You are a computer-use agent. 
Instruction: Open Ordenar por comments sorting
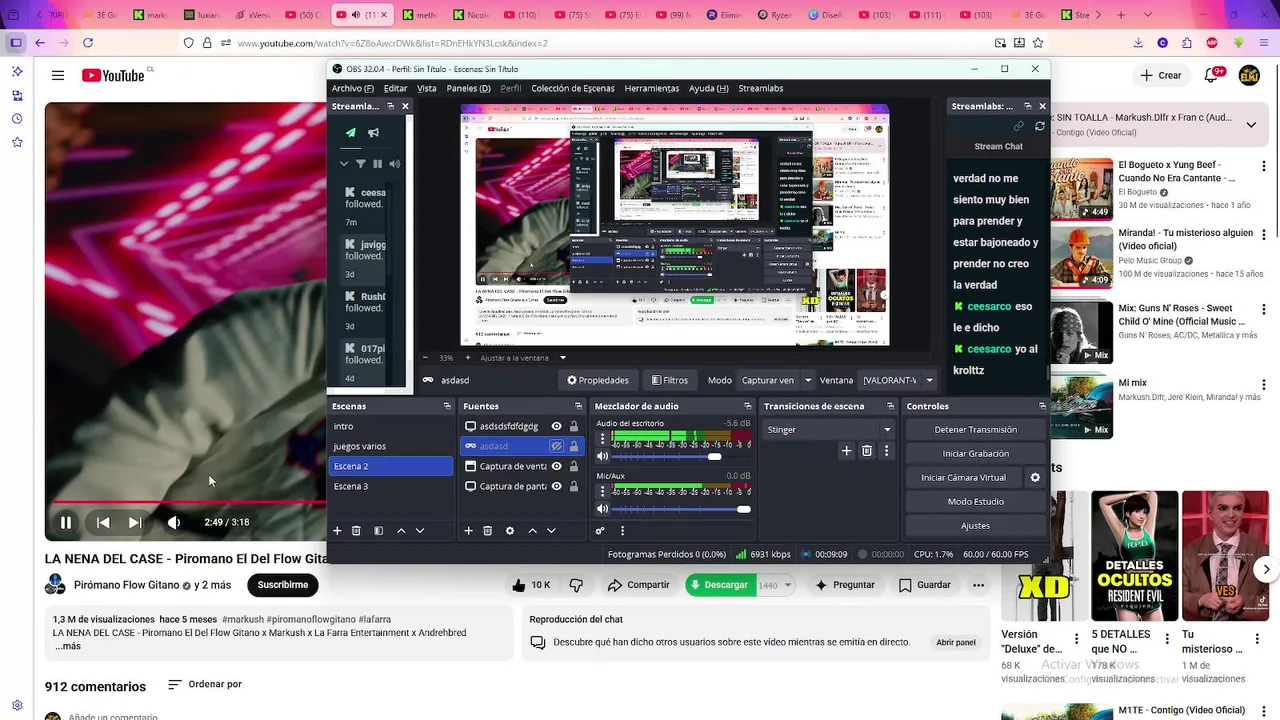pos(205,685)
